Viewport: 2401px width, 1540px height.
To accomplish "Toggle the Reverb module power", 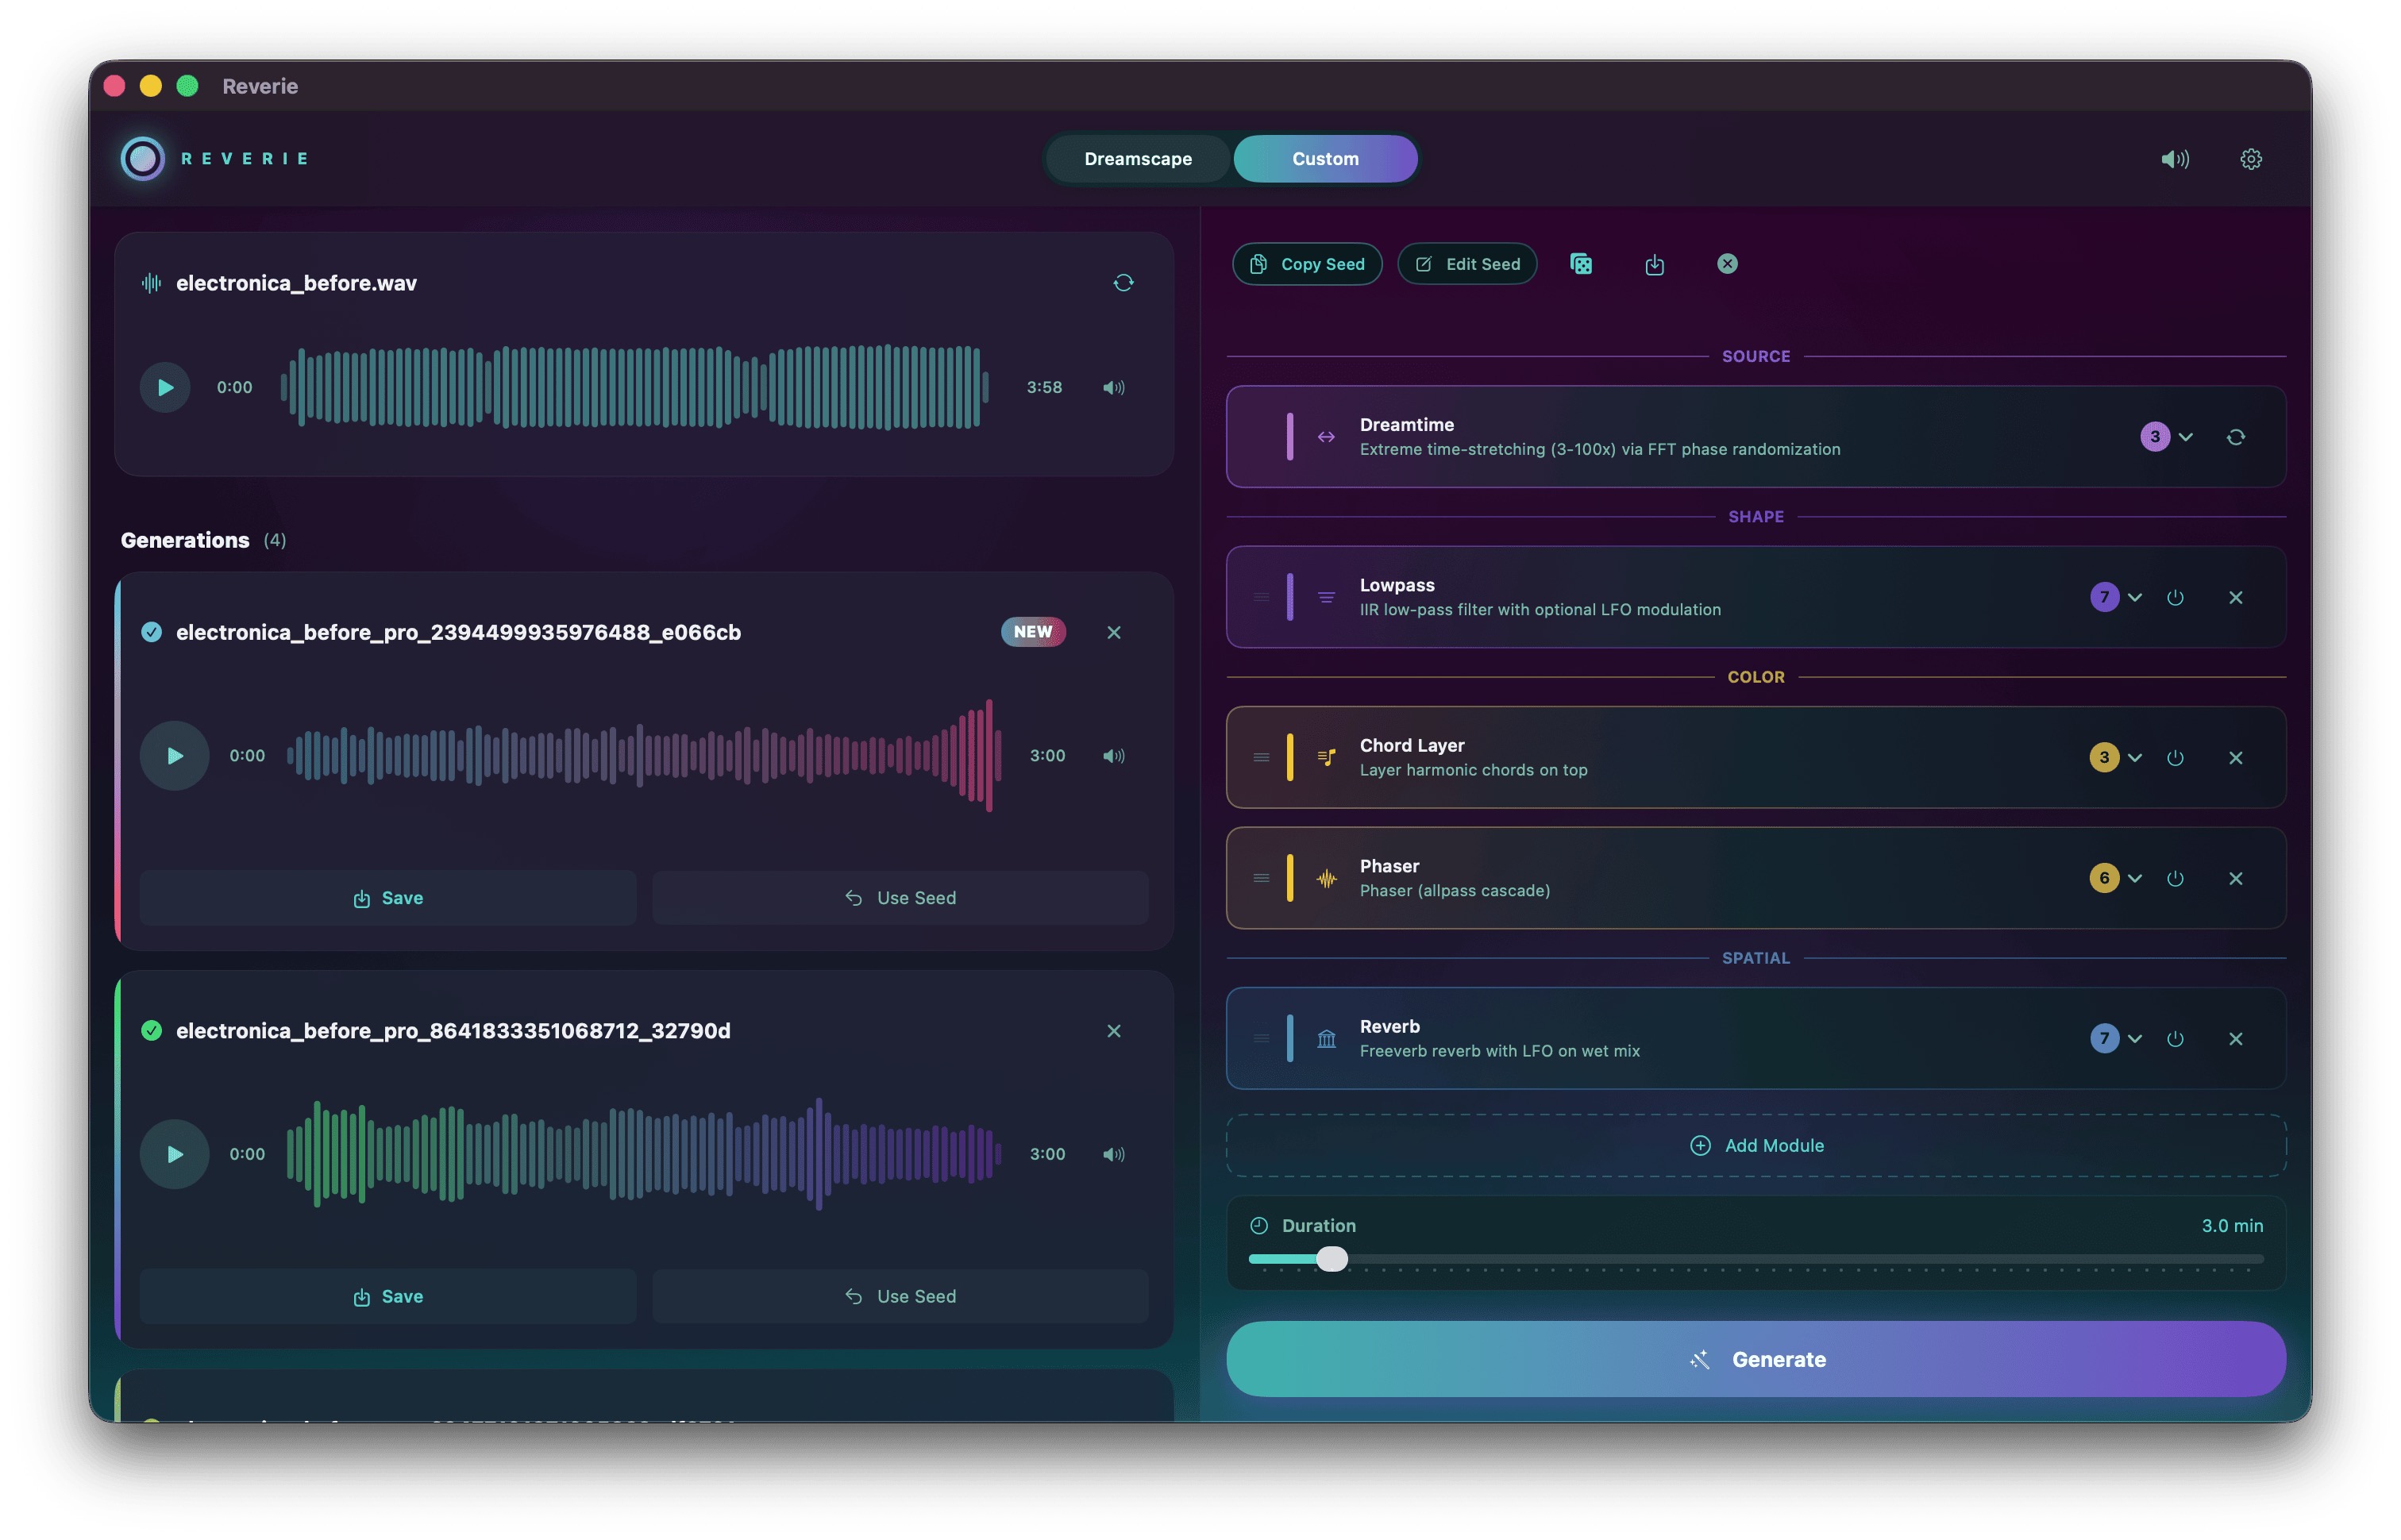I will (x=2175, y=1039).
